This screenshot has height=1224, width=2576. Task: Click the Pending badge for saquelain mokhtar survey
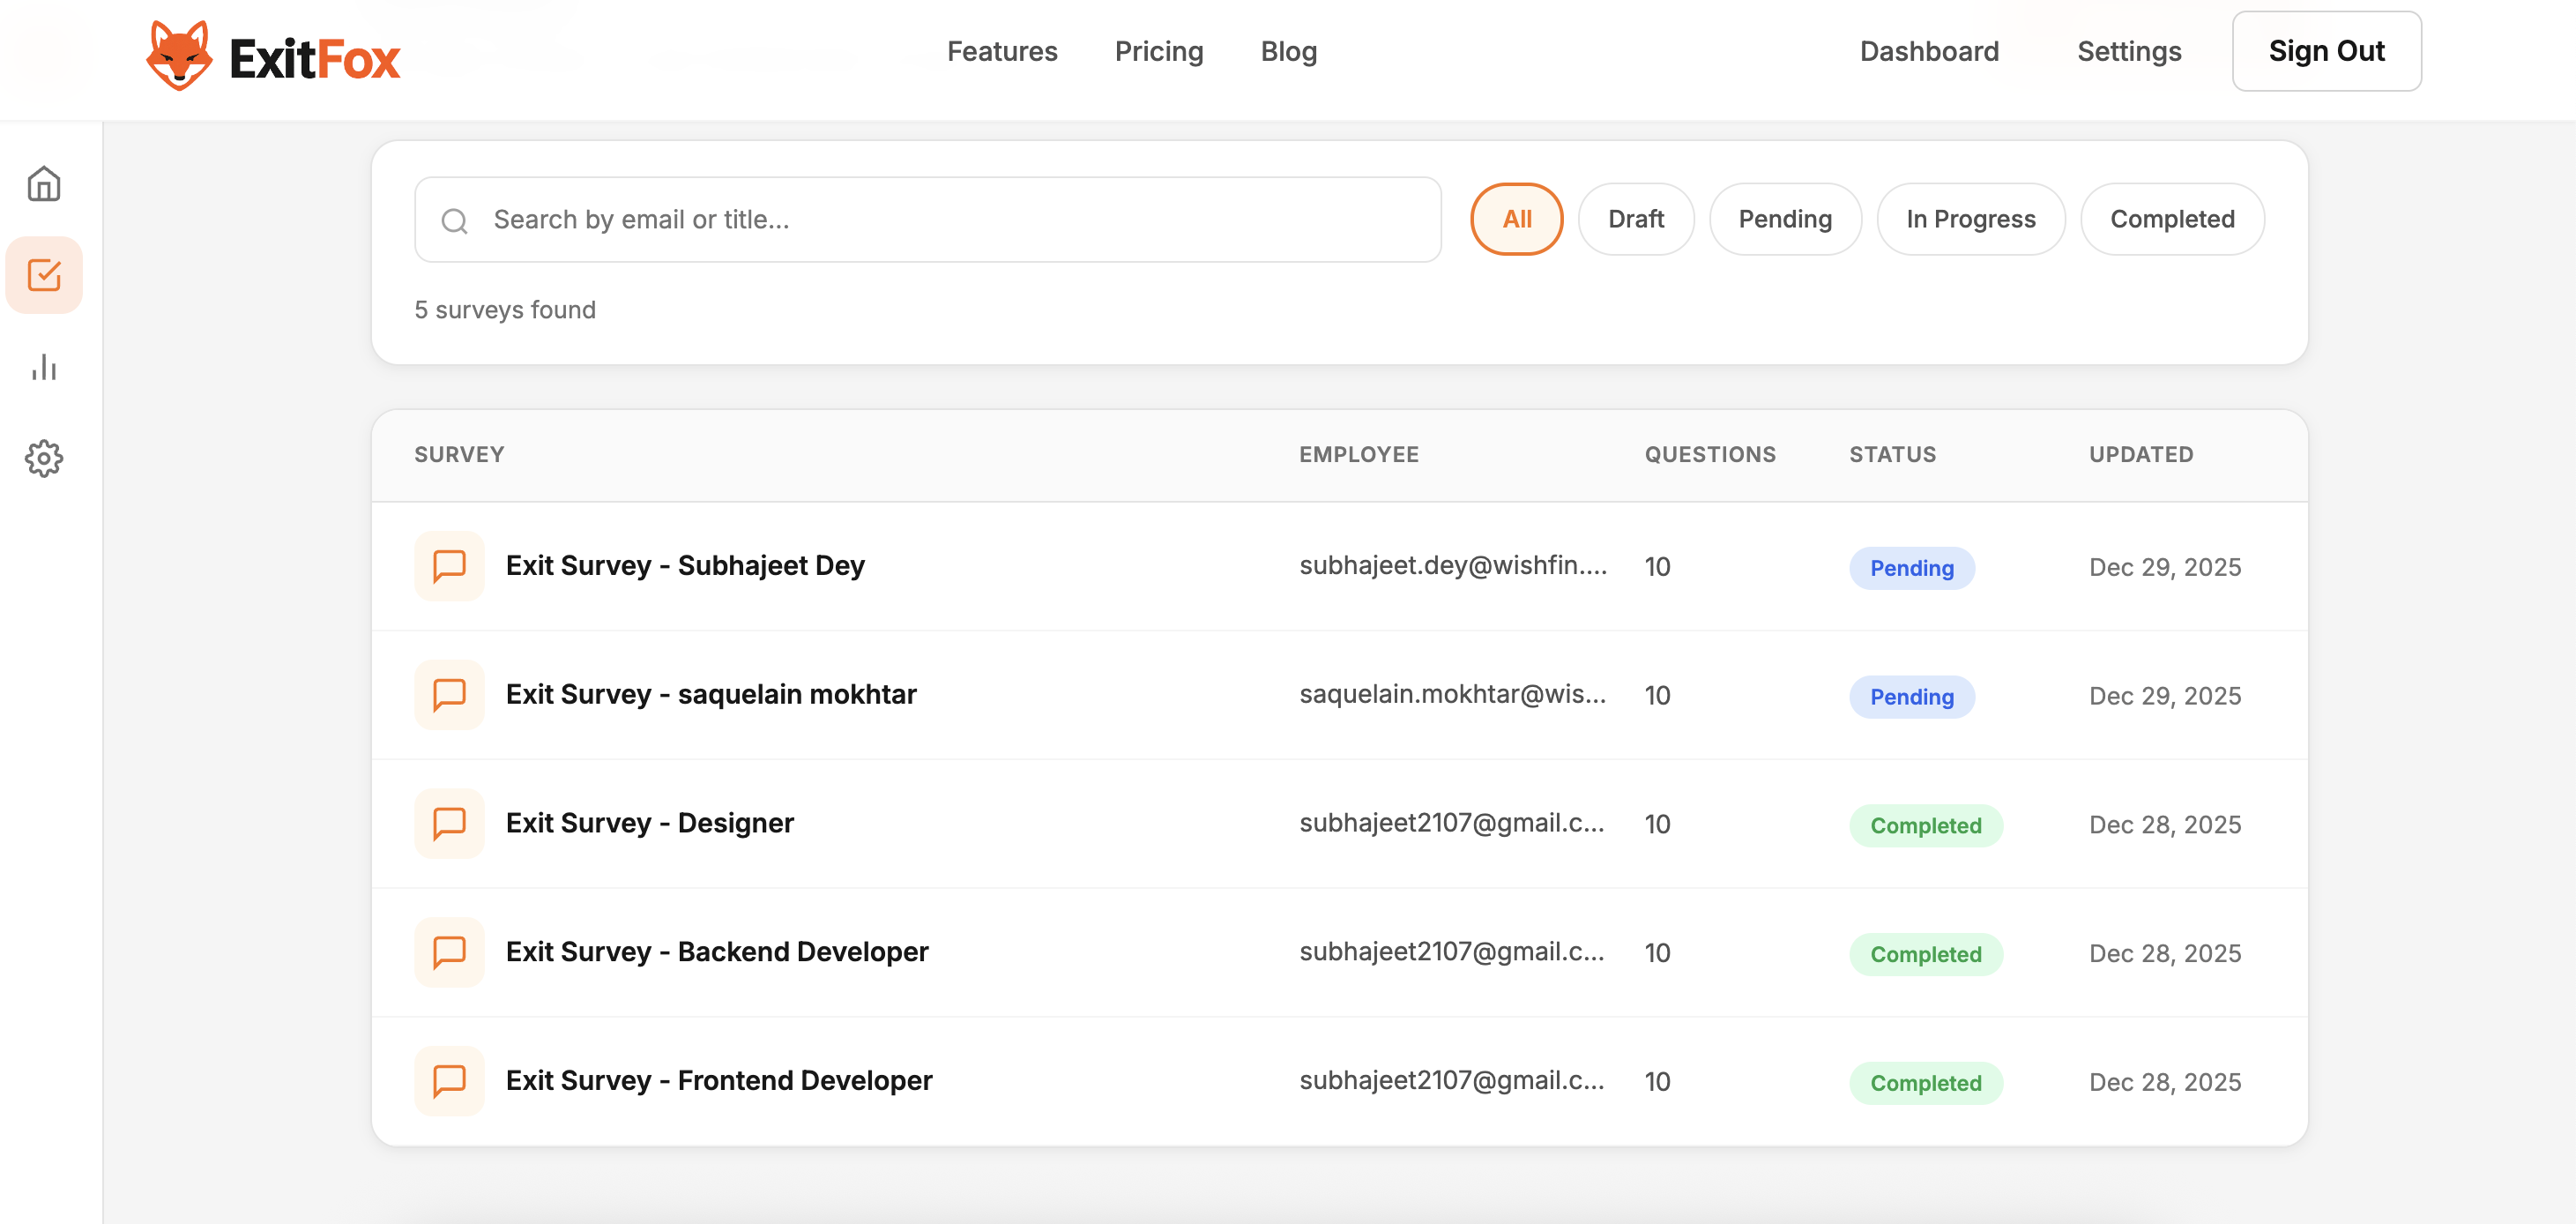click(x=1912, y=697)
